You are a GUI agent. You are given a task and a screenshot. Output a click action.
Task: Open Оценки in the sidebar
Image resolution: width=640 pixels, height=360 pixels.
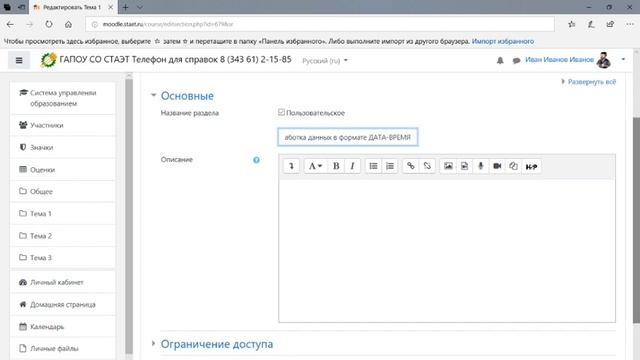click(x=63, y=169)
